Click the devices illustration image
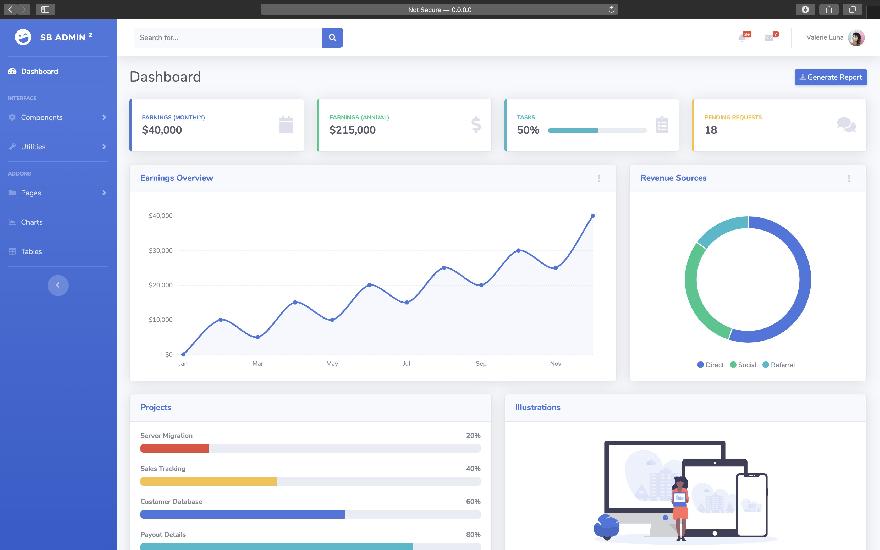The image size is (880, 550). coord(685,492)
